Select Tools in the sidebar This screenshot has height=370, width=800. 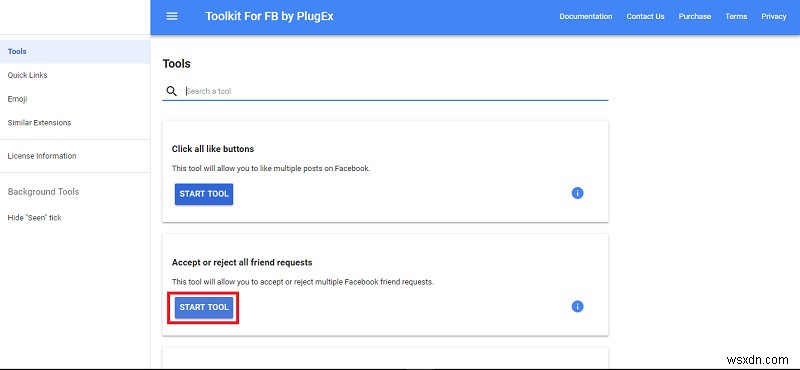[75, 52]
